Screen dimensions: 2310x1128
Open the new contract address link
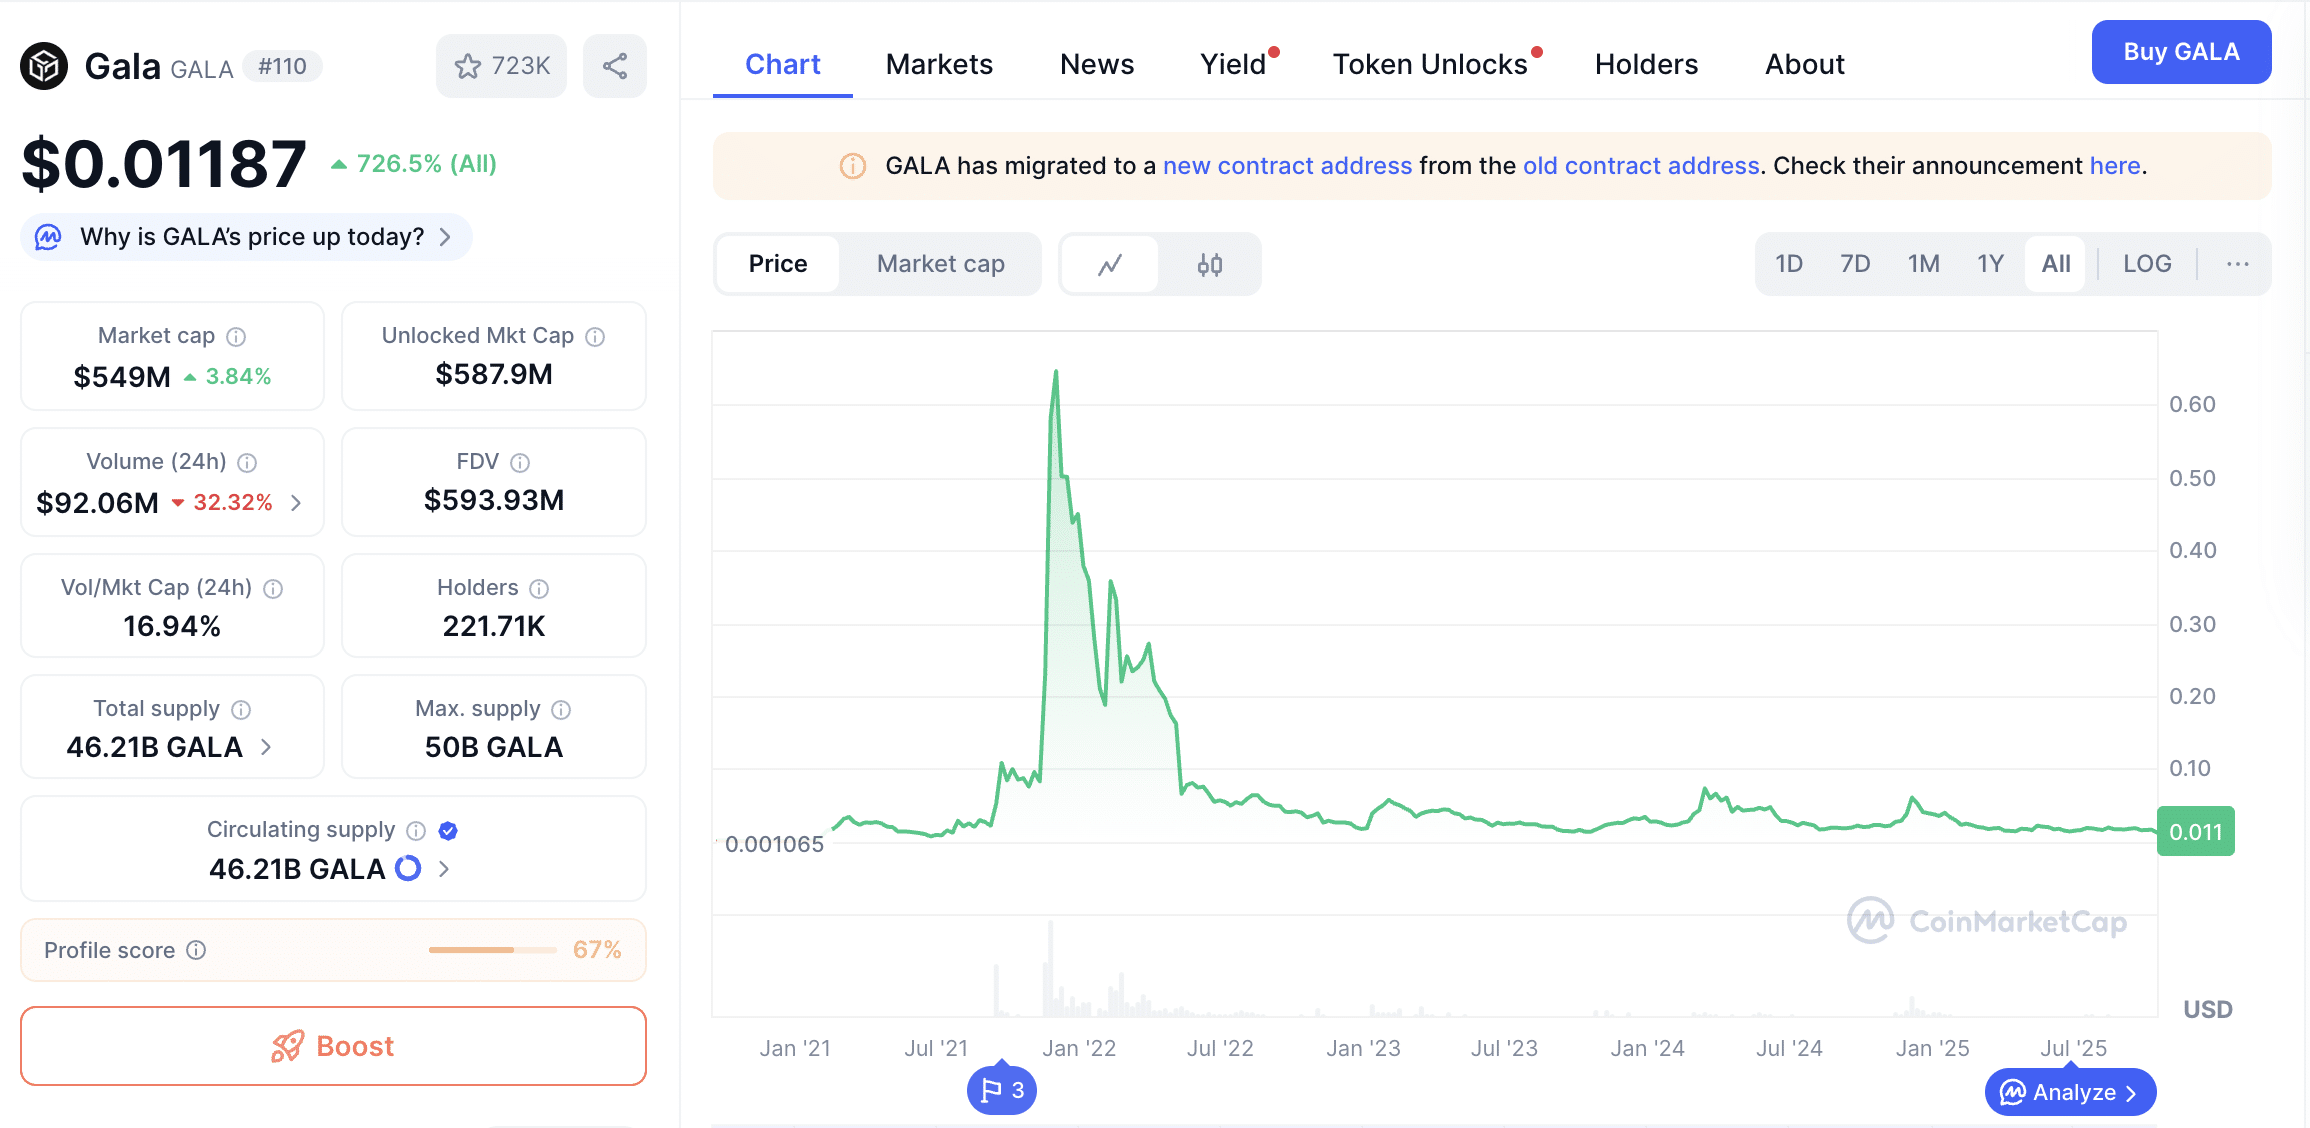coord(1287,166)
